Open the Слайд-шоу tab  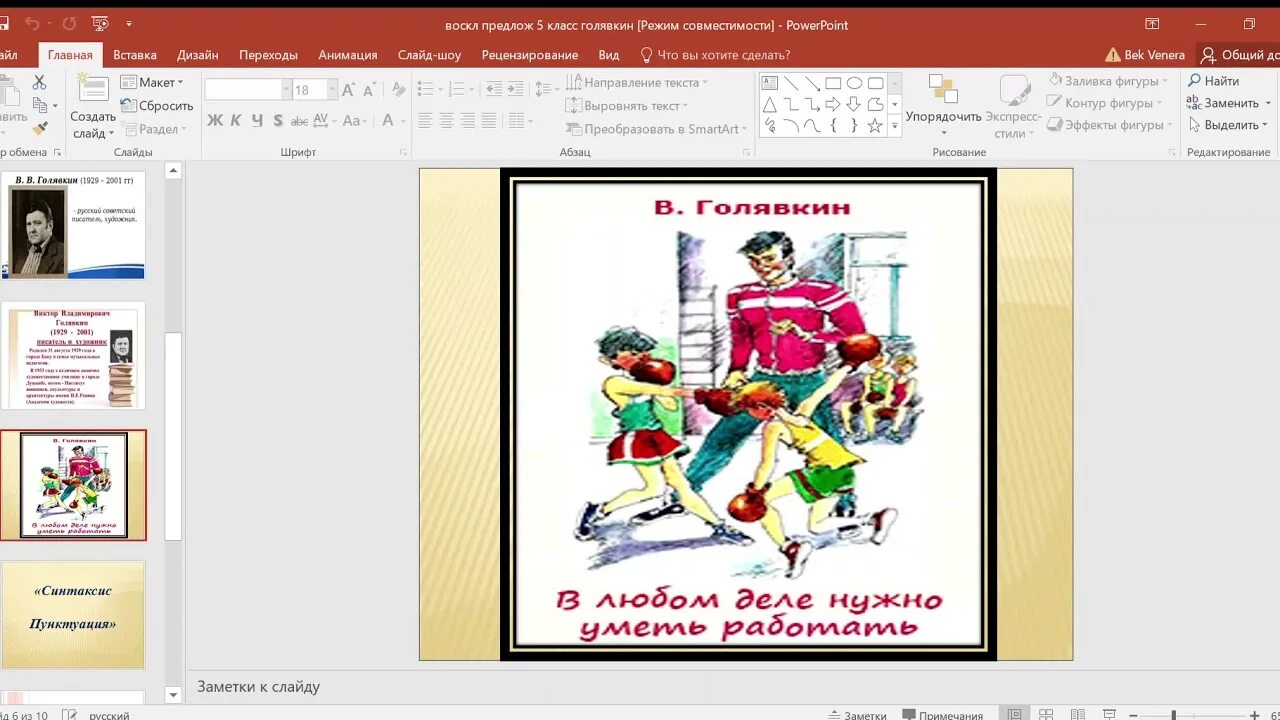[429, 55]
